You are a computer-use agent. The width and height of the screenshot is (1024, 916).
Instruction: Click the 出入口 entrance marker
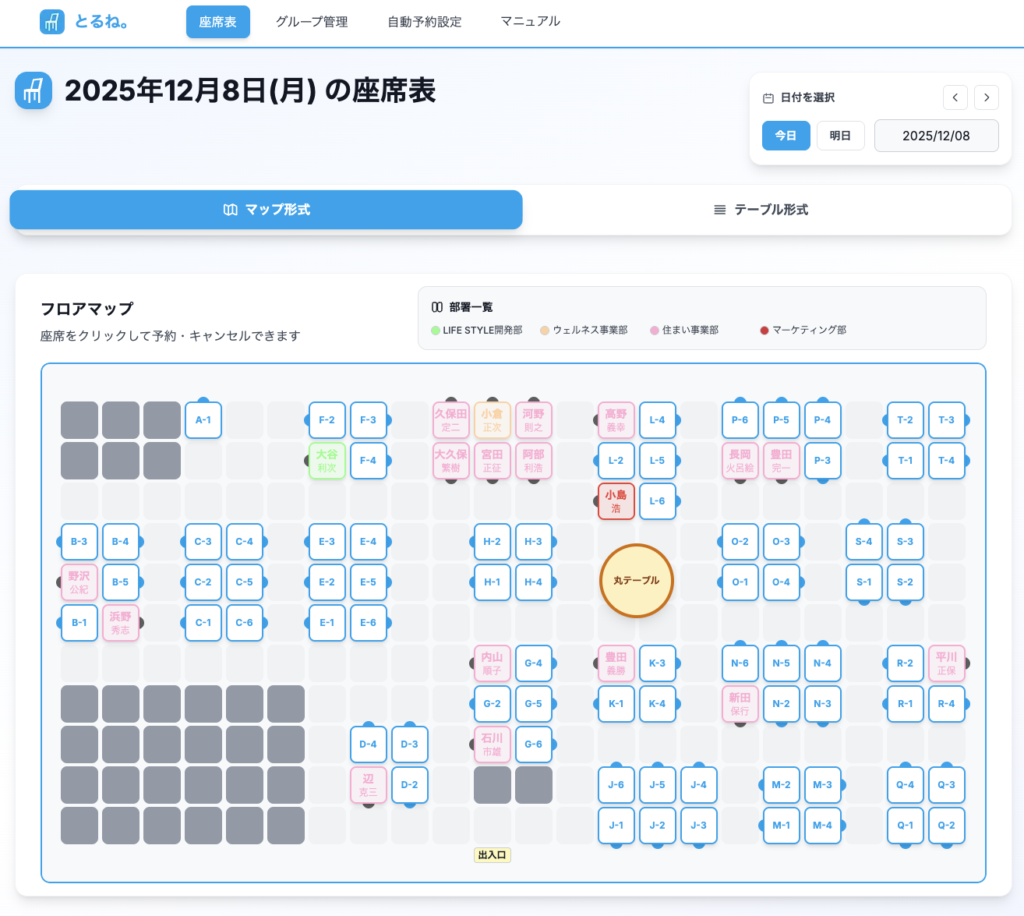coord(492,855)
